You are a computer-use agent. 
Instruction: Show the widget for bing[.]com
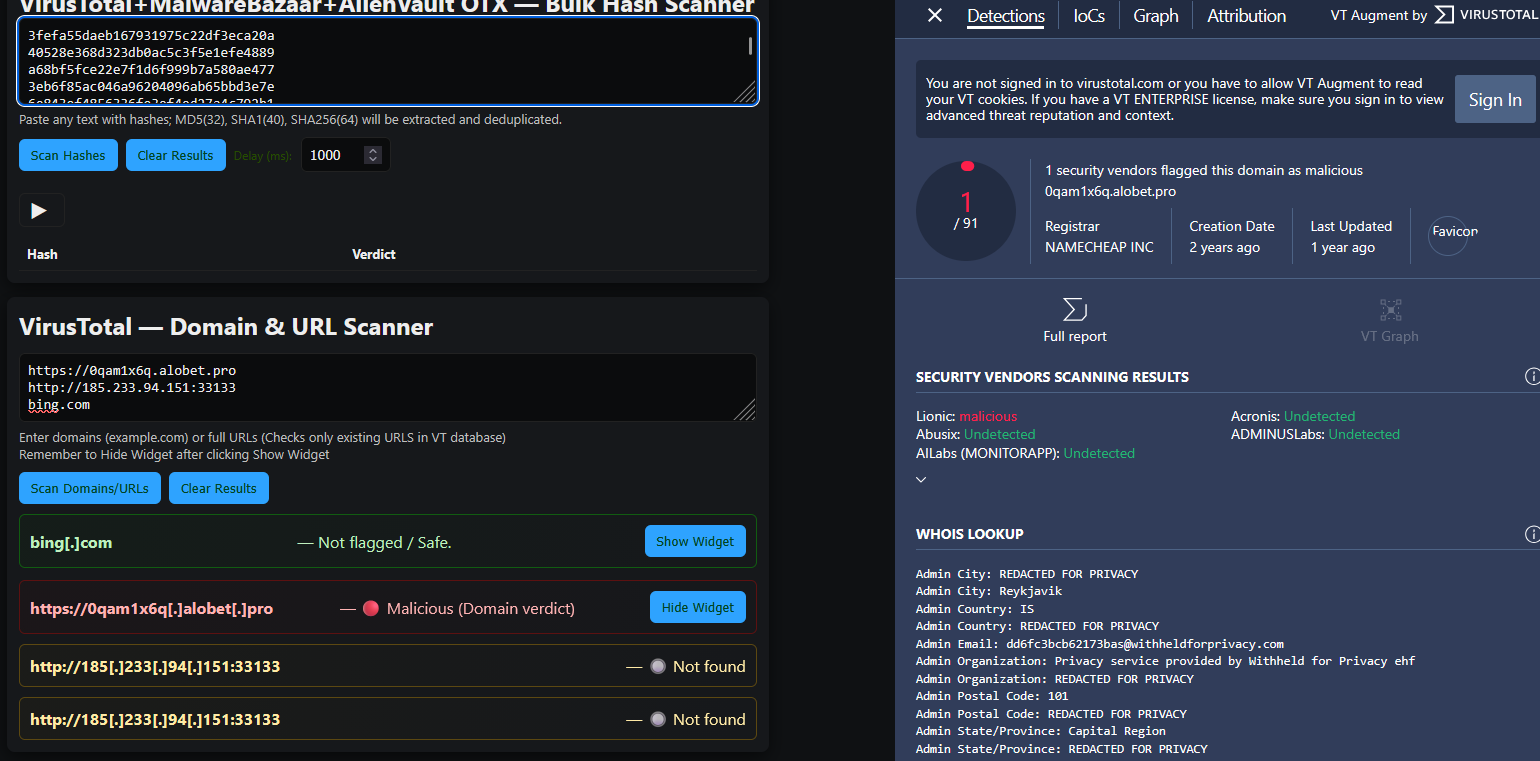click(695, 541)
